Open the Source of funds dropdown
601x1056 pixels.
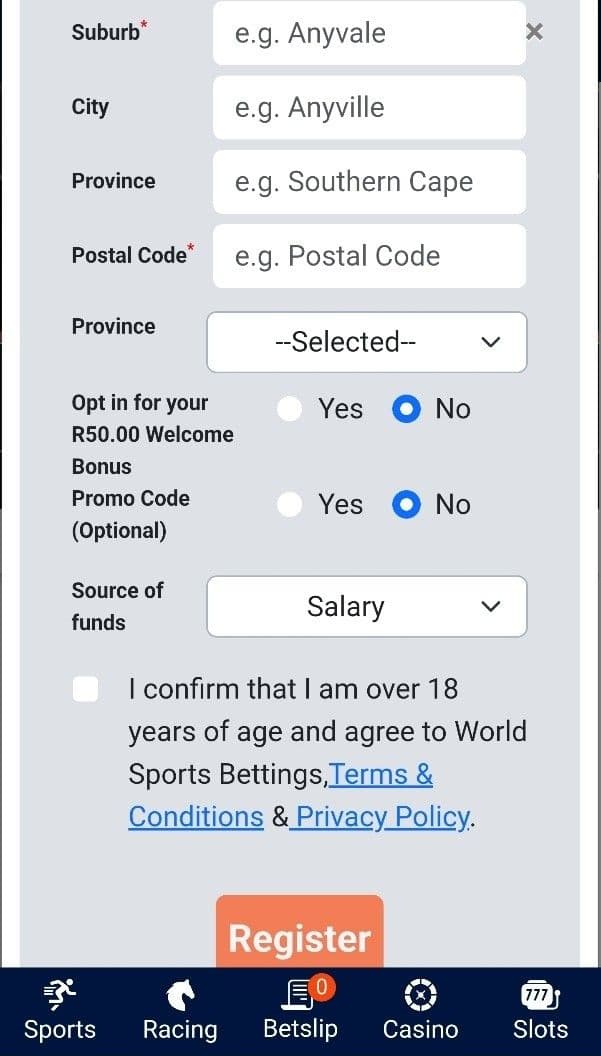366,606
